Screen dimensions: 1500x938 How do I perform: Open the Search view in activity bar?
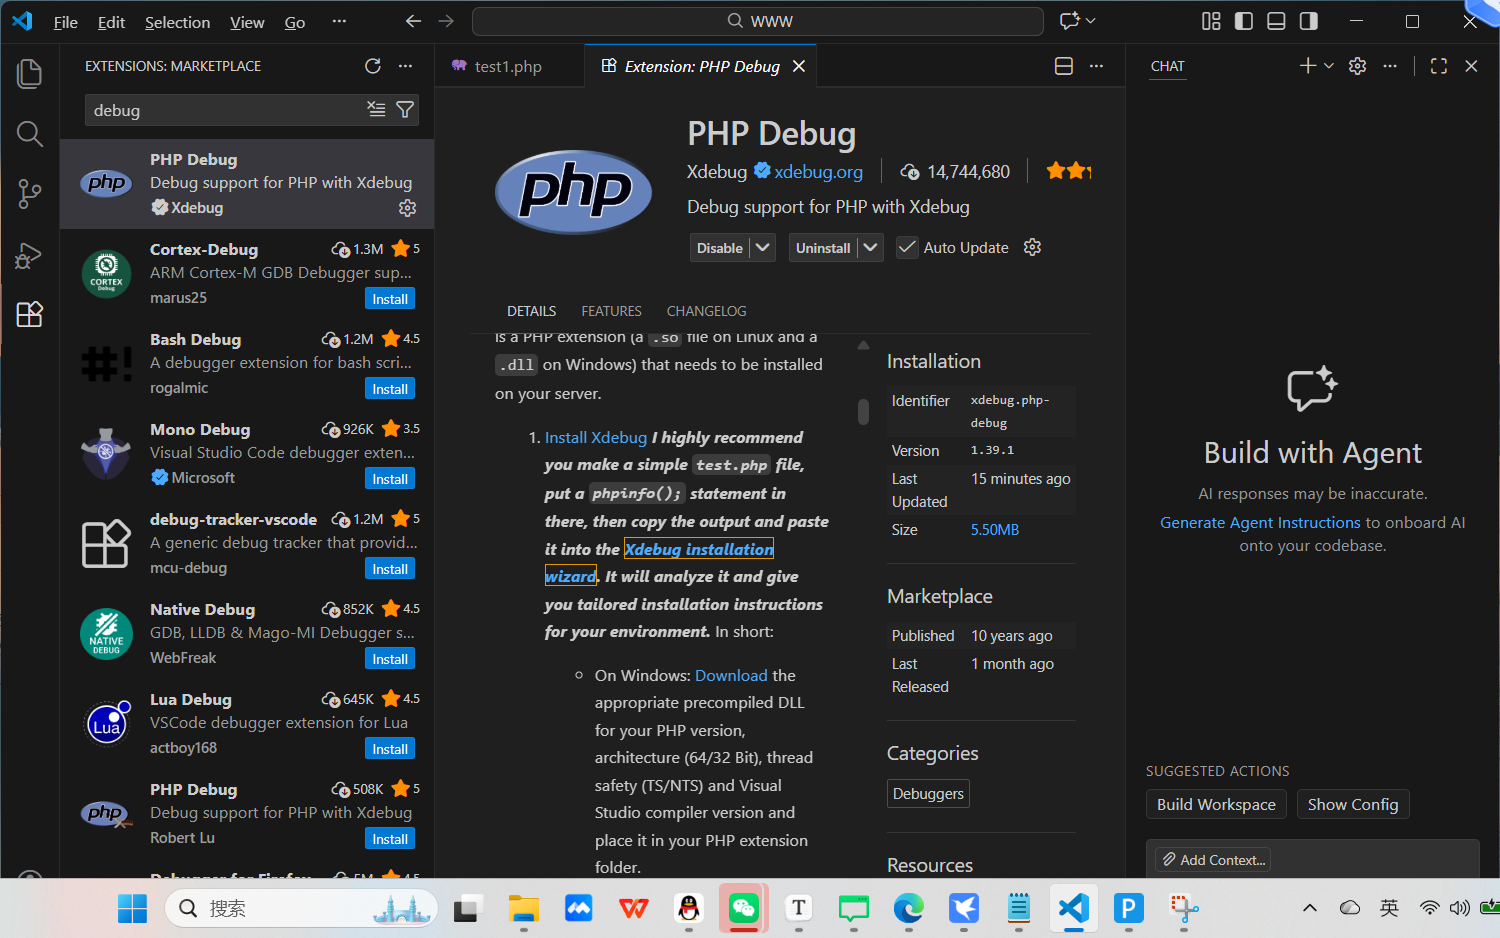(x=30, y=134)
